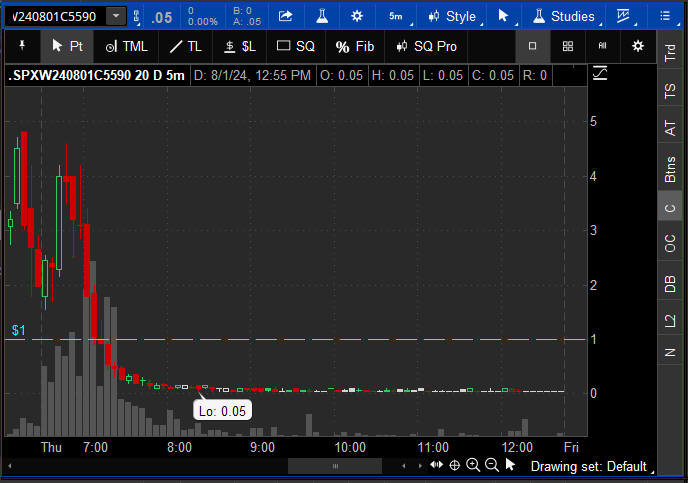Screen dimensions: 688x483
Task: Open the L2 sidebar tab
Action: pyautogui.click(x=670, y=320)
